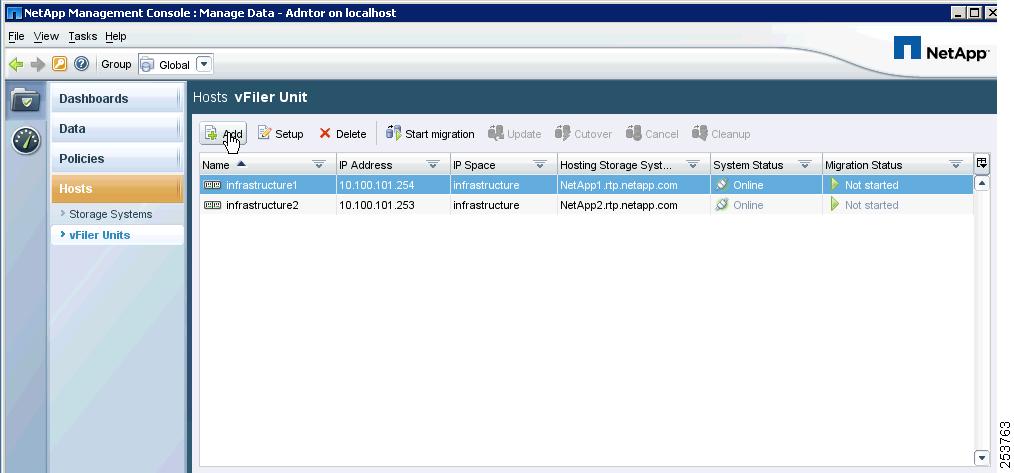Open the System Status column filter dropdown
This screenshot has height=473, width=1014.
(805, 164)
